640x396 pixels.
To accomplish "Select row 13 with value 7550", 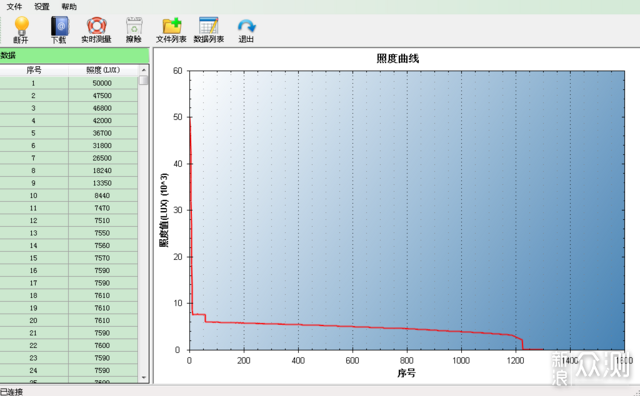I will point(69,233).
